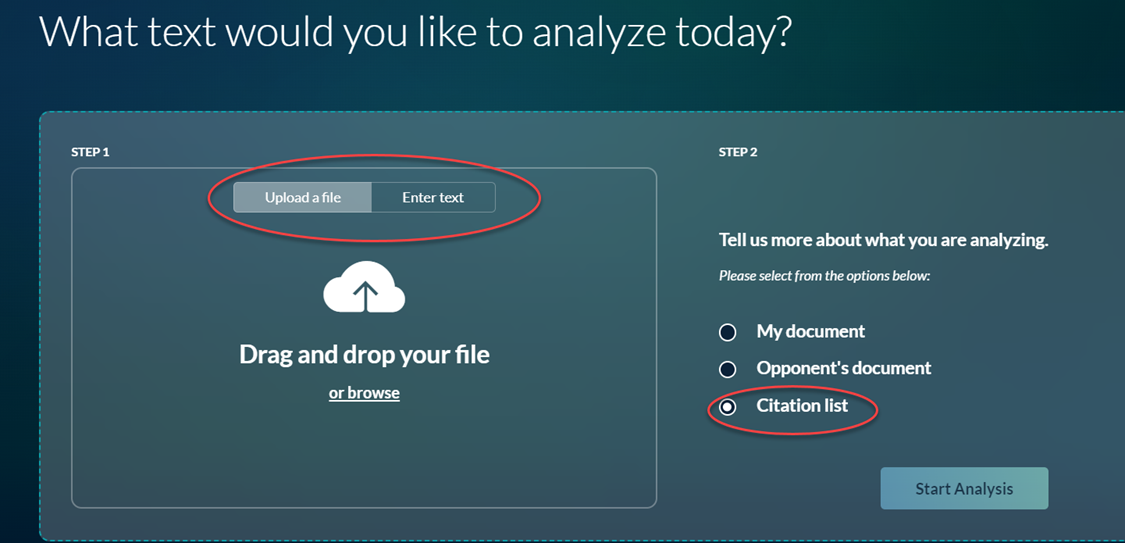Click the My document label text
Image resolution: width=1125 pixels, height=543 pixels.
pos(811,331)
